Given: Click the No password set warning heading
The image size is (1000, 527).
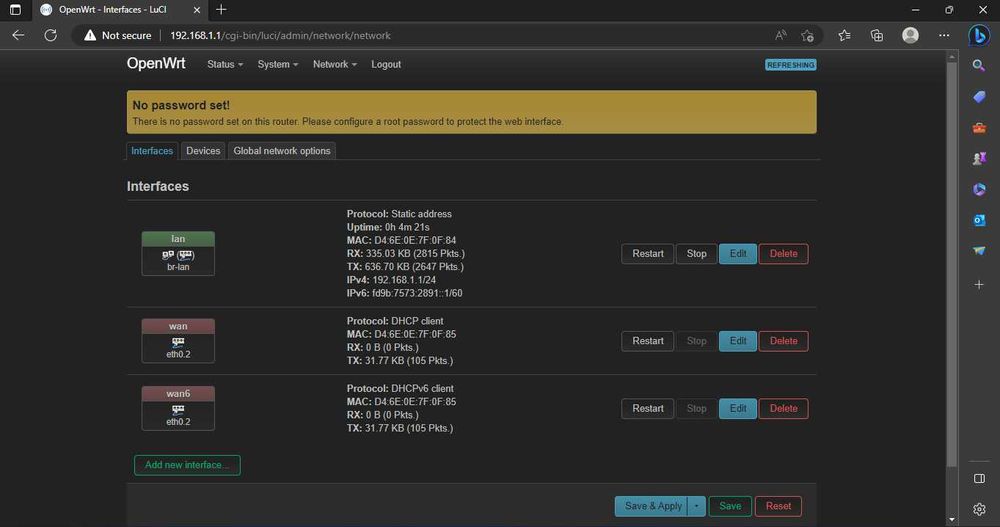Looking at the screenshot, I should pos(181,105).
